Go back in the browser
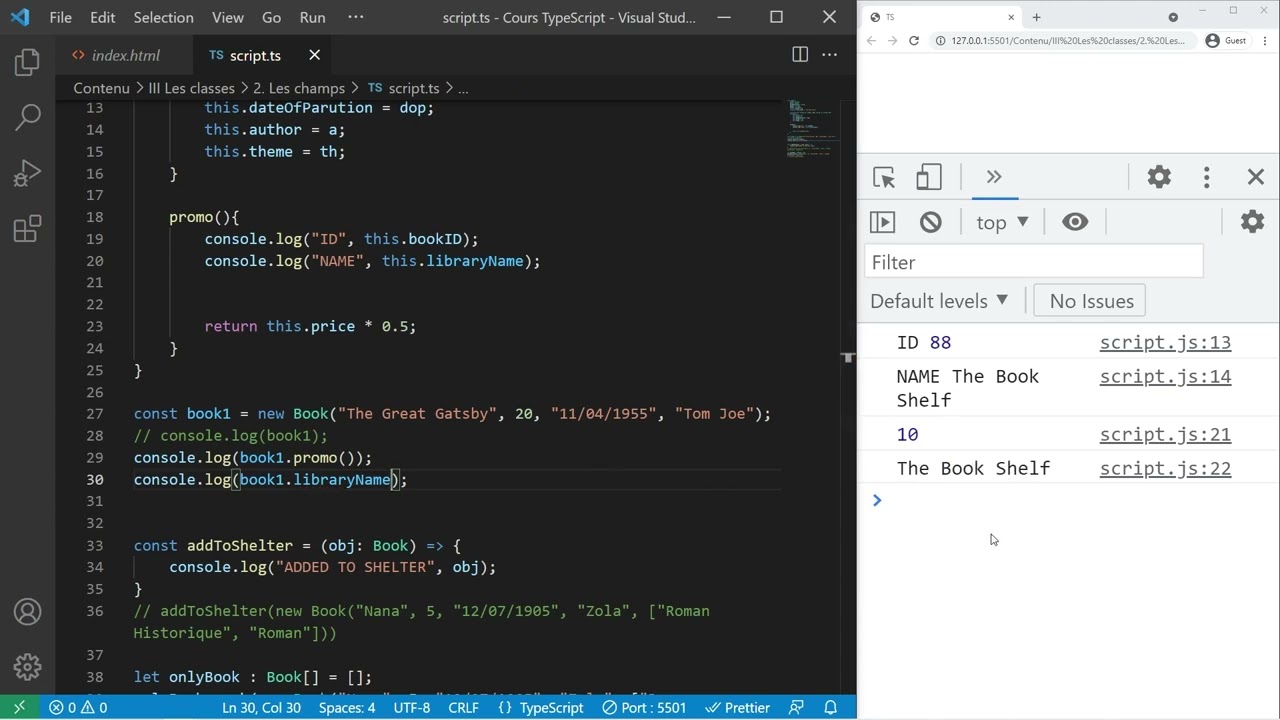Viewport: 1280px width, 720px height. (x=871, y=41)
